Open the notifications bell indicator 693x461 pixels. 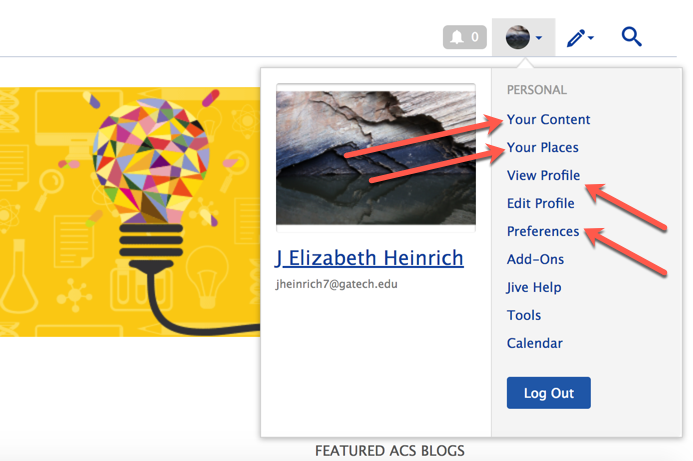pyautogui.click(x=464, y=38)
